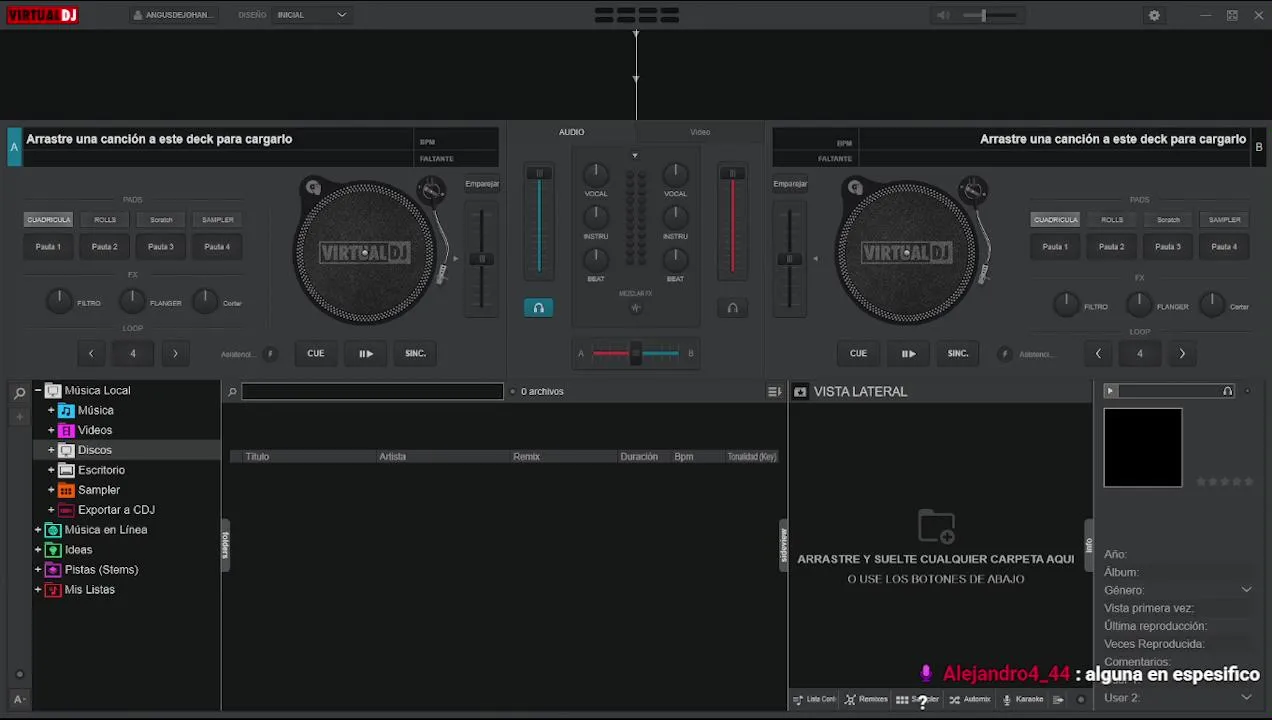The width and height of the screenshot is (1272, 720).
Task: Click the browser search input field
Action: pos(372,392)
